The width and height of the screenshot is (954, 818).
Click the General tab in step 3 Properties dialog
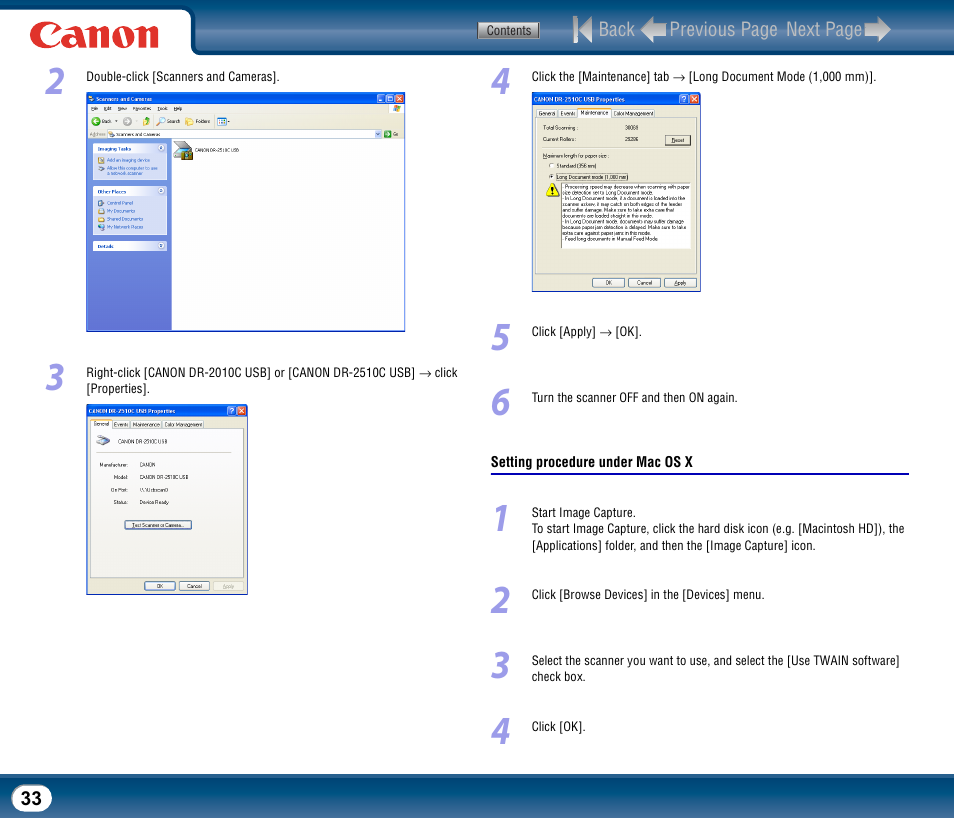pyautogui.click(x=102, y=424)
